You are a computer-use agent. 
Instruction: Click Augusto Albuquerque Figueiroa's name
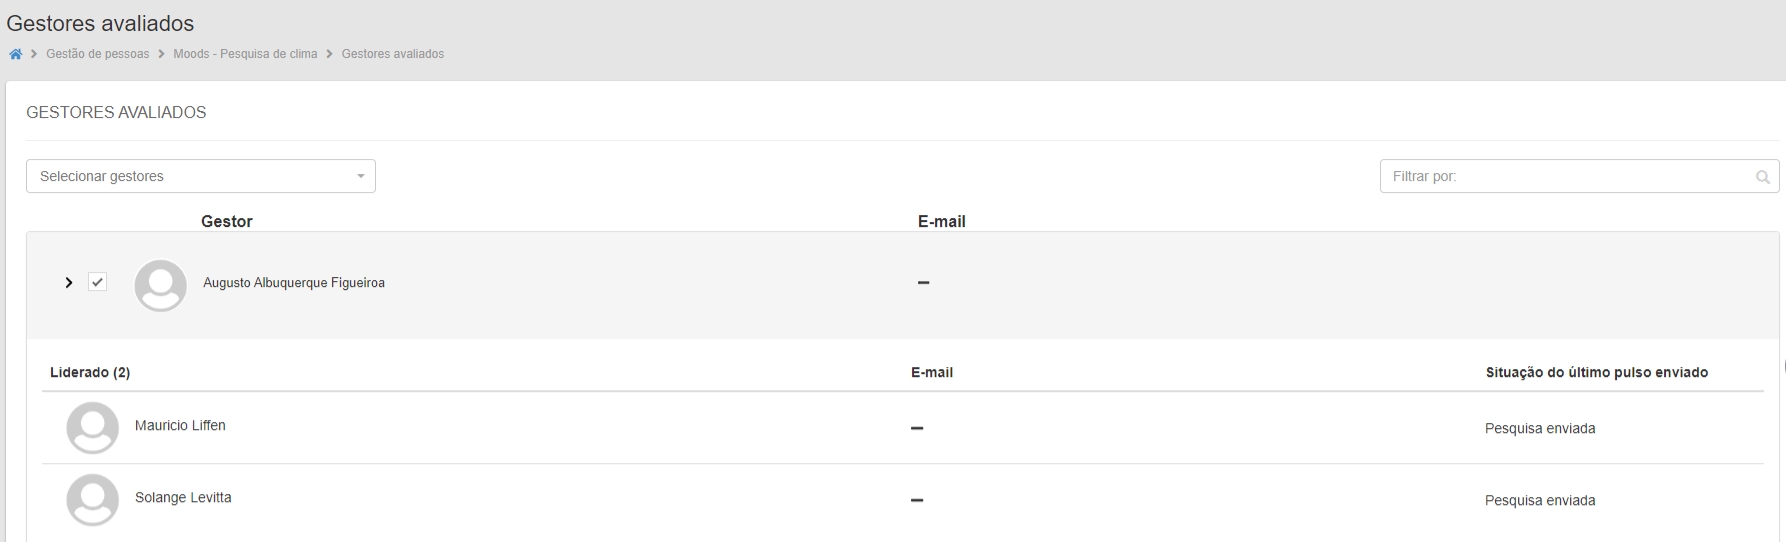[294, 283]
